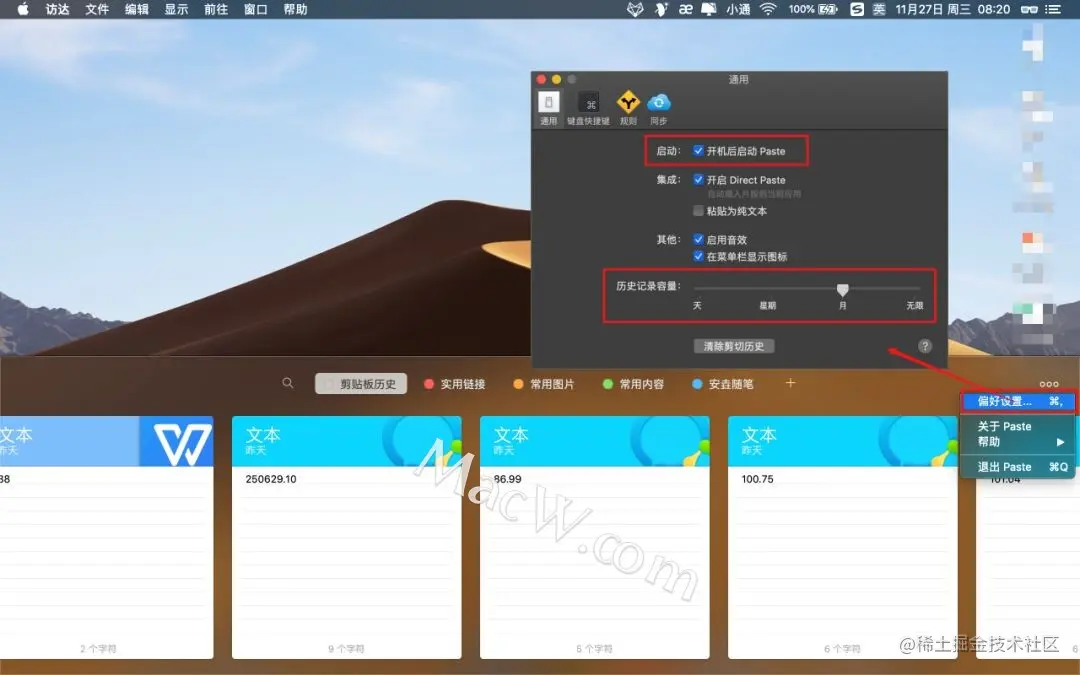
Task: Click the fox-head menu bar icon
Action: point(635,9)
